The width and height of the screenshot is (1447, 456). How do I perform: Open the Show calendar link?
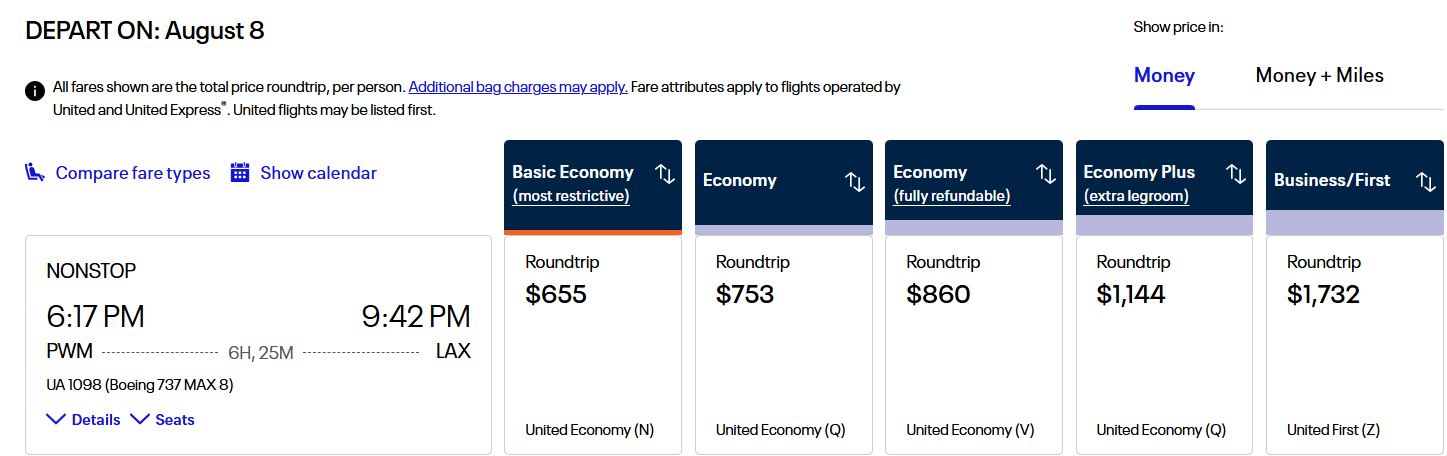[318, 173]
